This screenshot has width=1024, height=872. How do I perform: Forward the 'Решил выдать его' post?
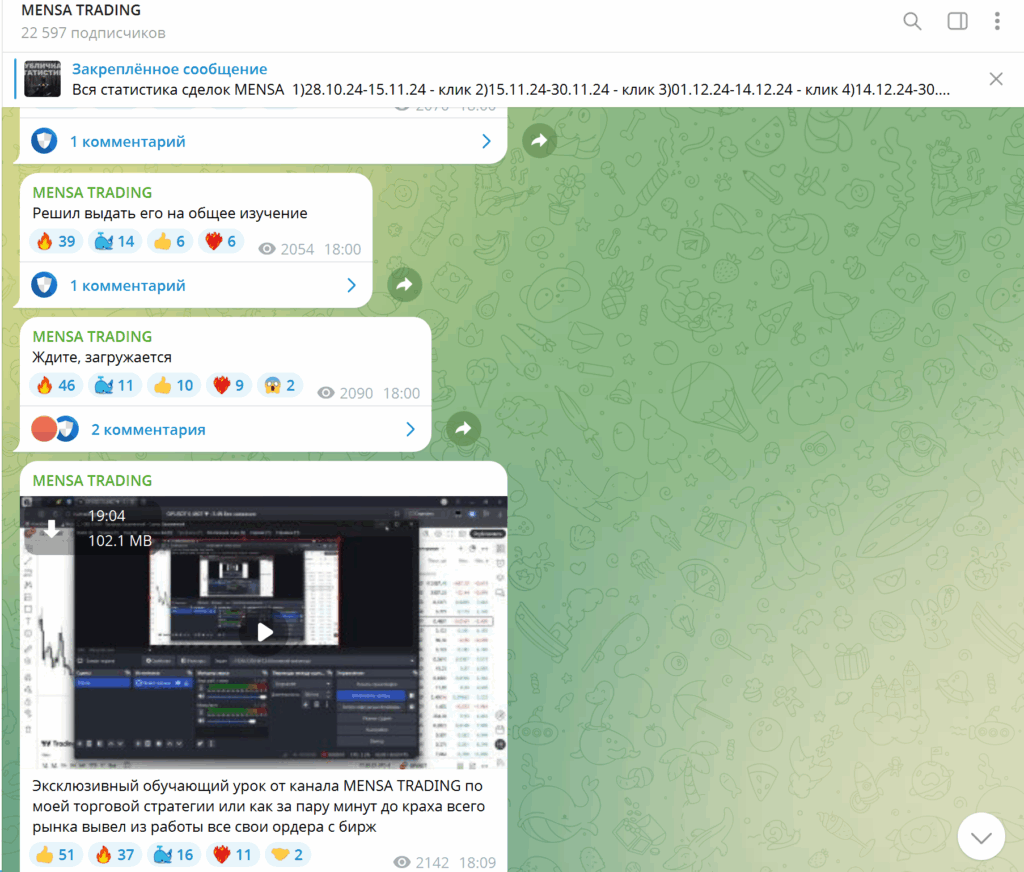tap(404, 285)
